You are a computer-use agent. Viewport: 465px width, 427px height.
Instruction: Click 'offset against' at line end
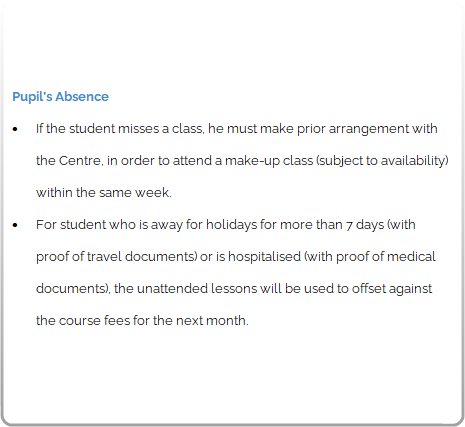click(x=392, y=289)
